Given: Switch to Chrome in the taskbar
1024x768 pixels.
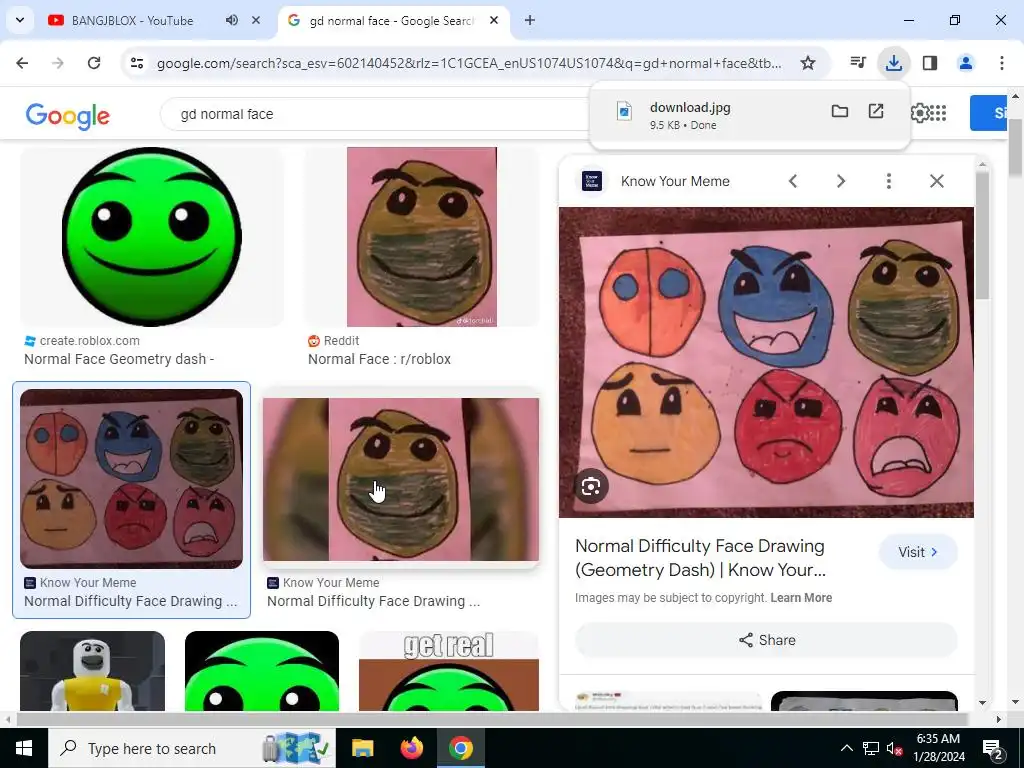Looking at the screenshot, I should tap(460, 748).
